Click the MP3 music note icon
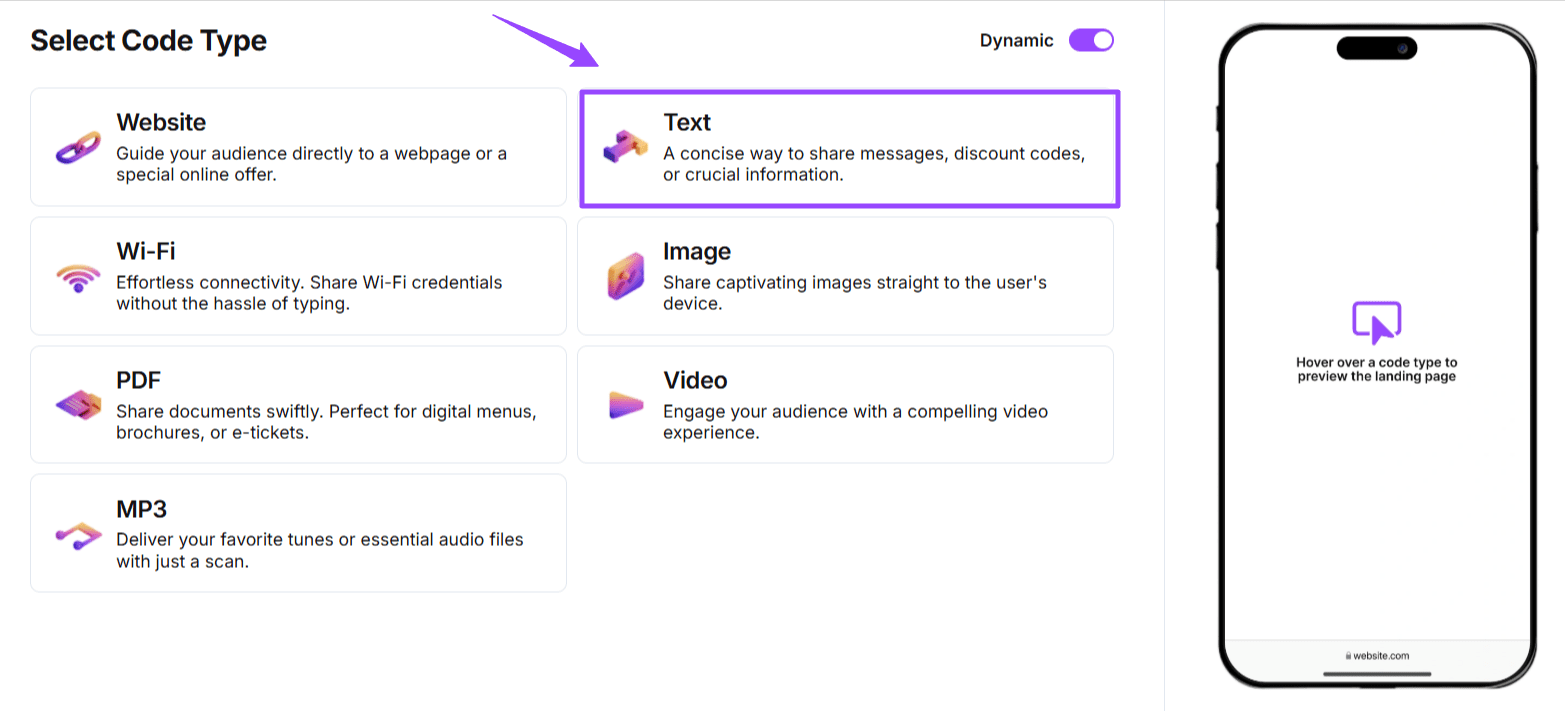The image size is (1565, 711). coord(78,534)
